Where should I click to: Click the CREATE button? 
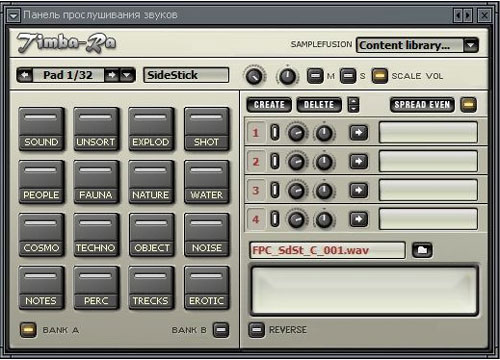click(x=269, y=105)
